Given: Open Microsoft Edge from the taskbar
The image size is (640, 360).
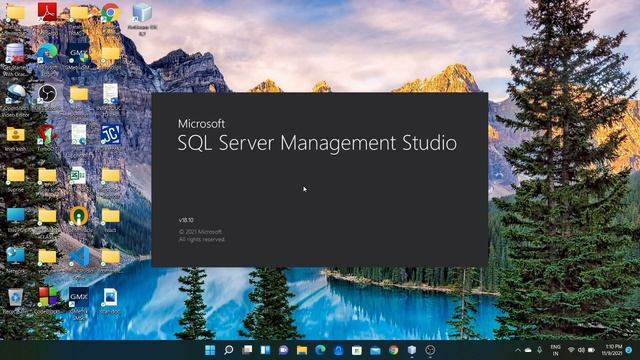Looking at the screenshot, I should [320, 350].
